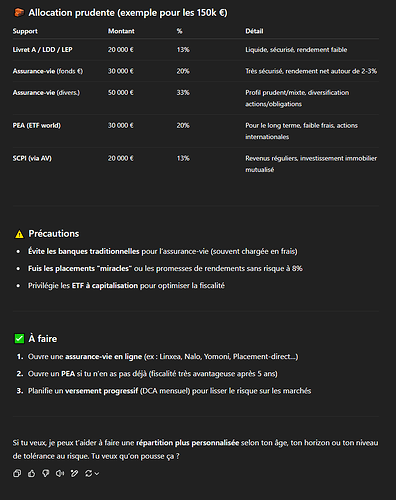Click the Livret A / LDD / LEP row label
This screenshot has width=396, height=500.
42,50
